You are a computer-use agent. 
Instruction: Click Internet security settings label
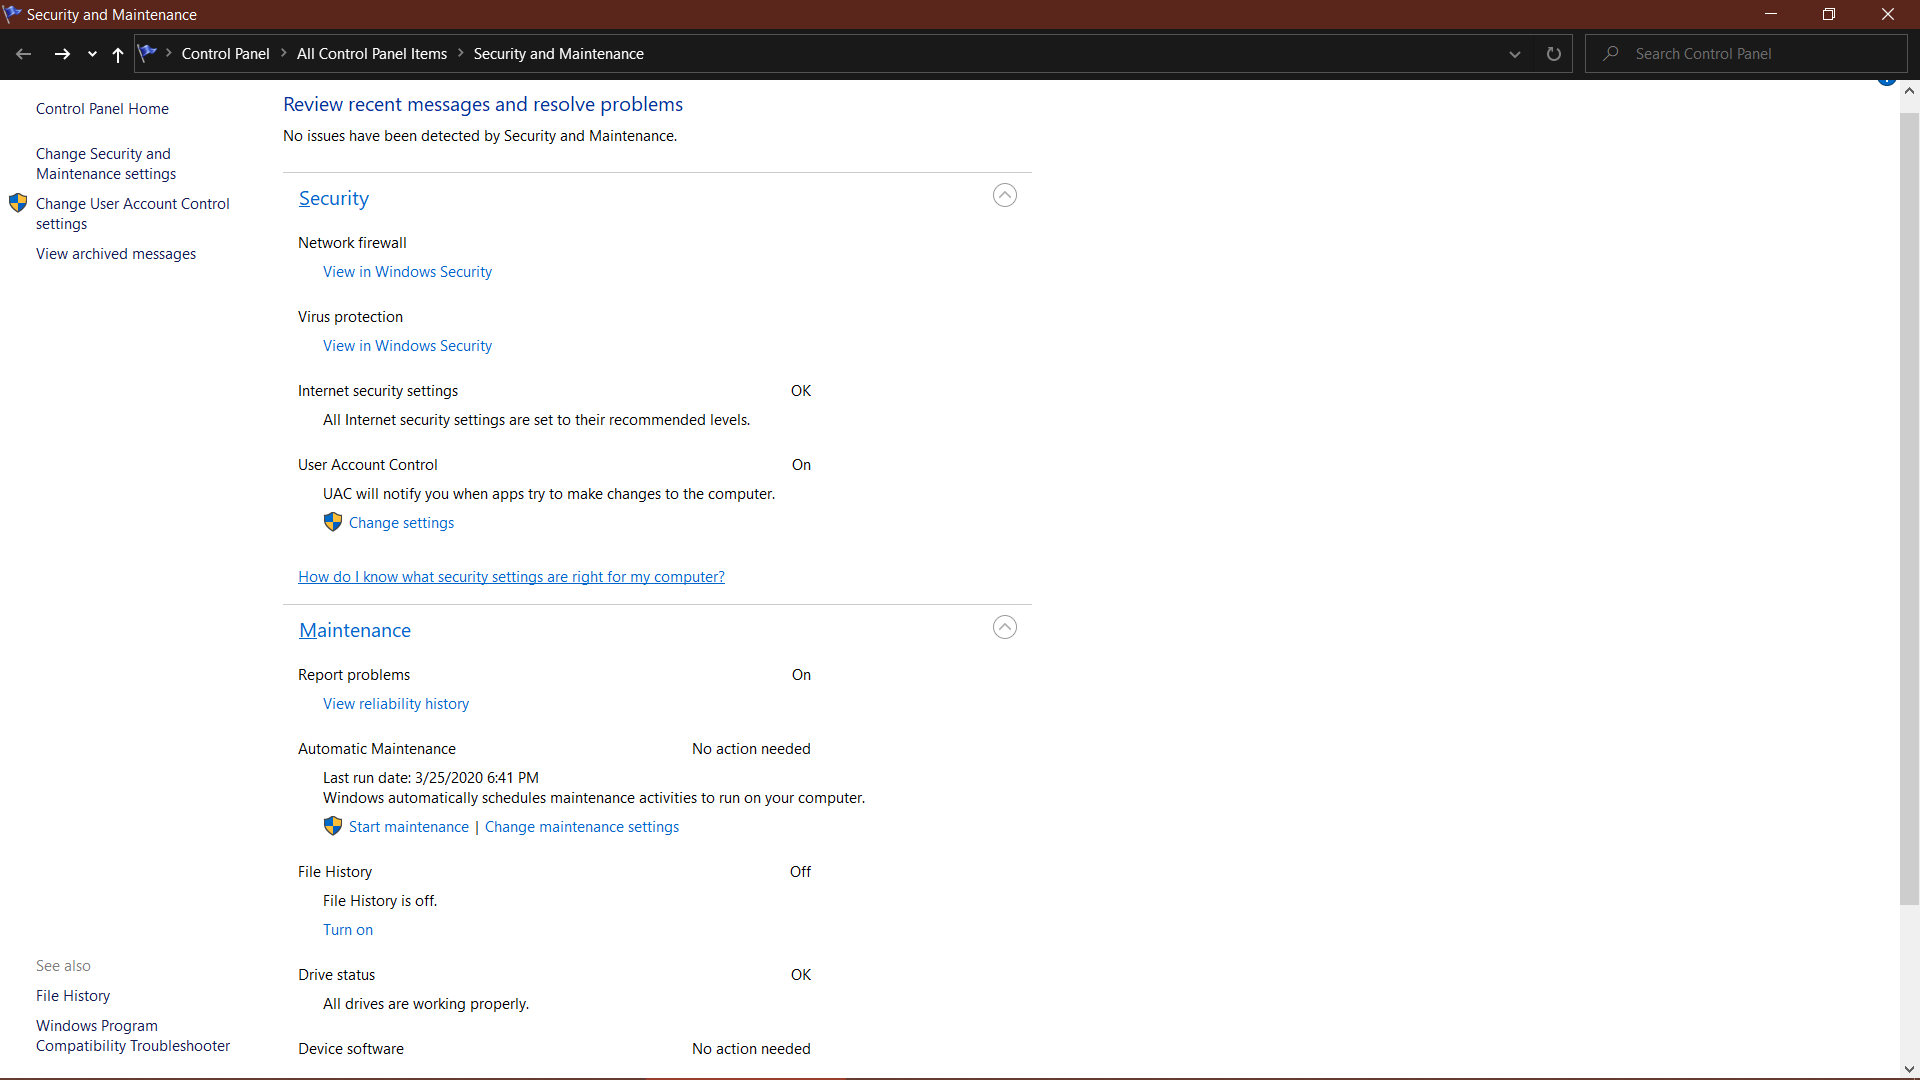tap(378, 391)
